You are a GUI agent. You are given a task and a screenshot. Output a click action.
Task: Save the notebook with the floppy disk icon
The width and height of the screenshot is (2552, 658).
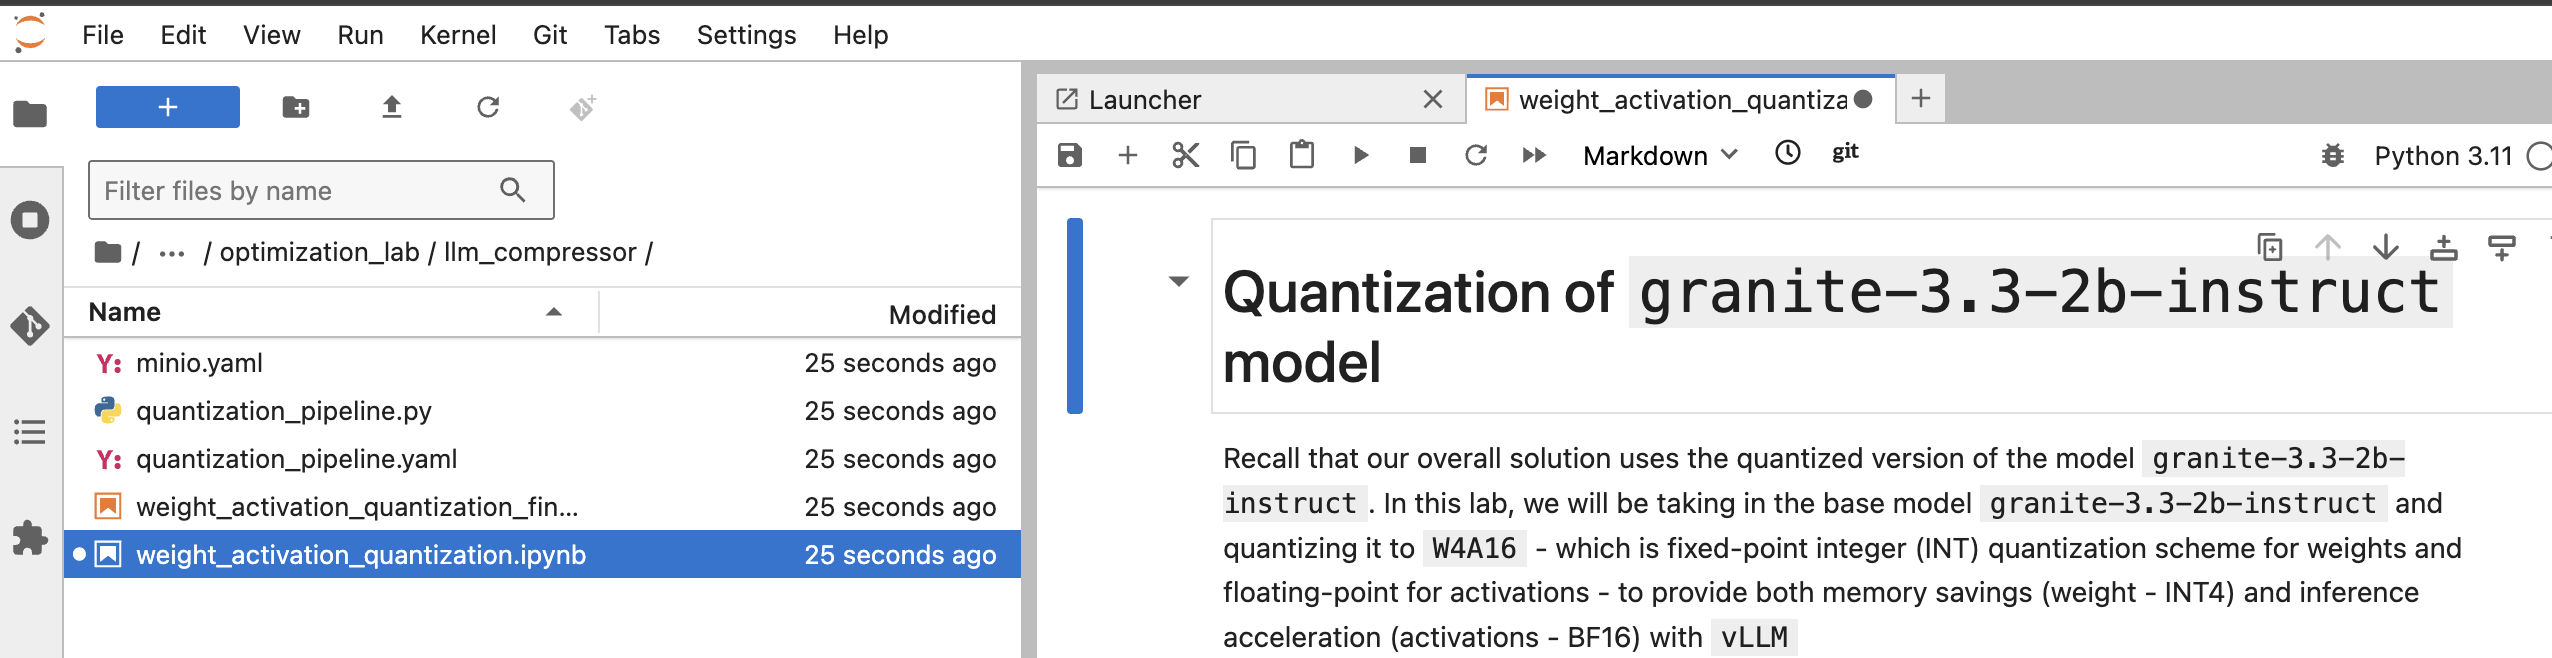point(1069,155)
